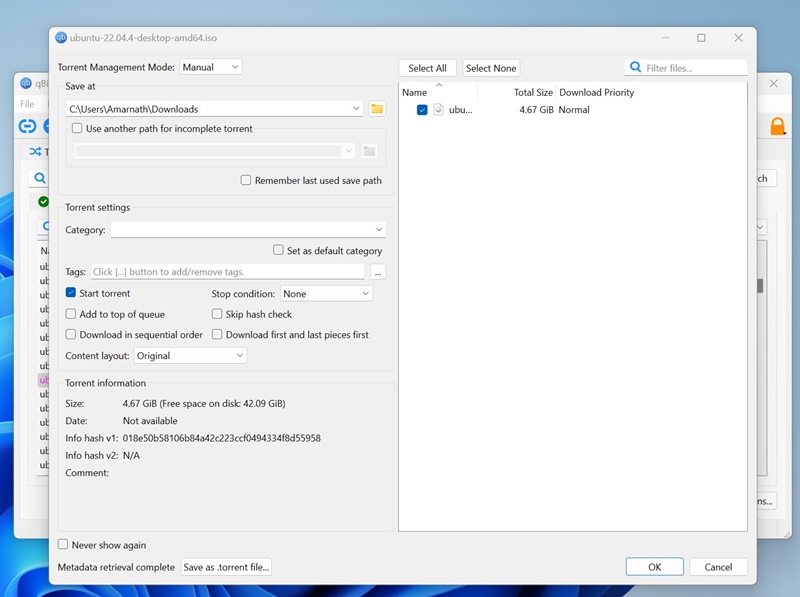Click the Download Priority column header
Image resolution: width=800 pixels, height=597 pixels.
596,92
